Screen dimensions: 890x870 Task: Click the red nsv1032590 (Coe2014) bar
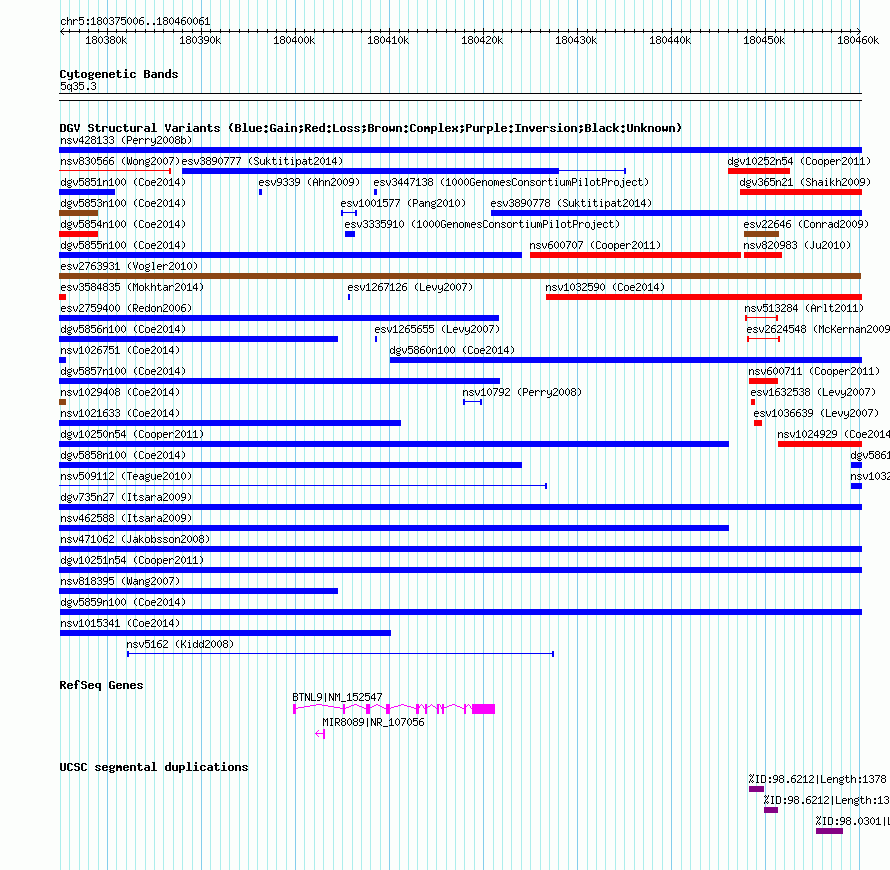704,297
